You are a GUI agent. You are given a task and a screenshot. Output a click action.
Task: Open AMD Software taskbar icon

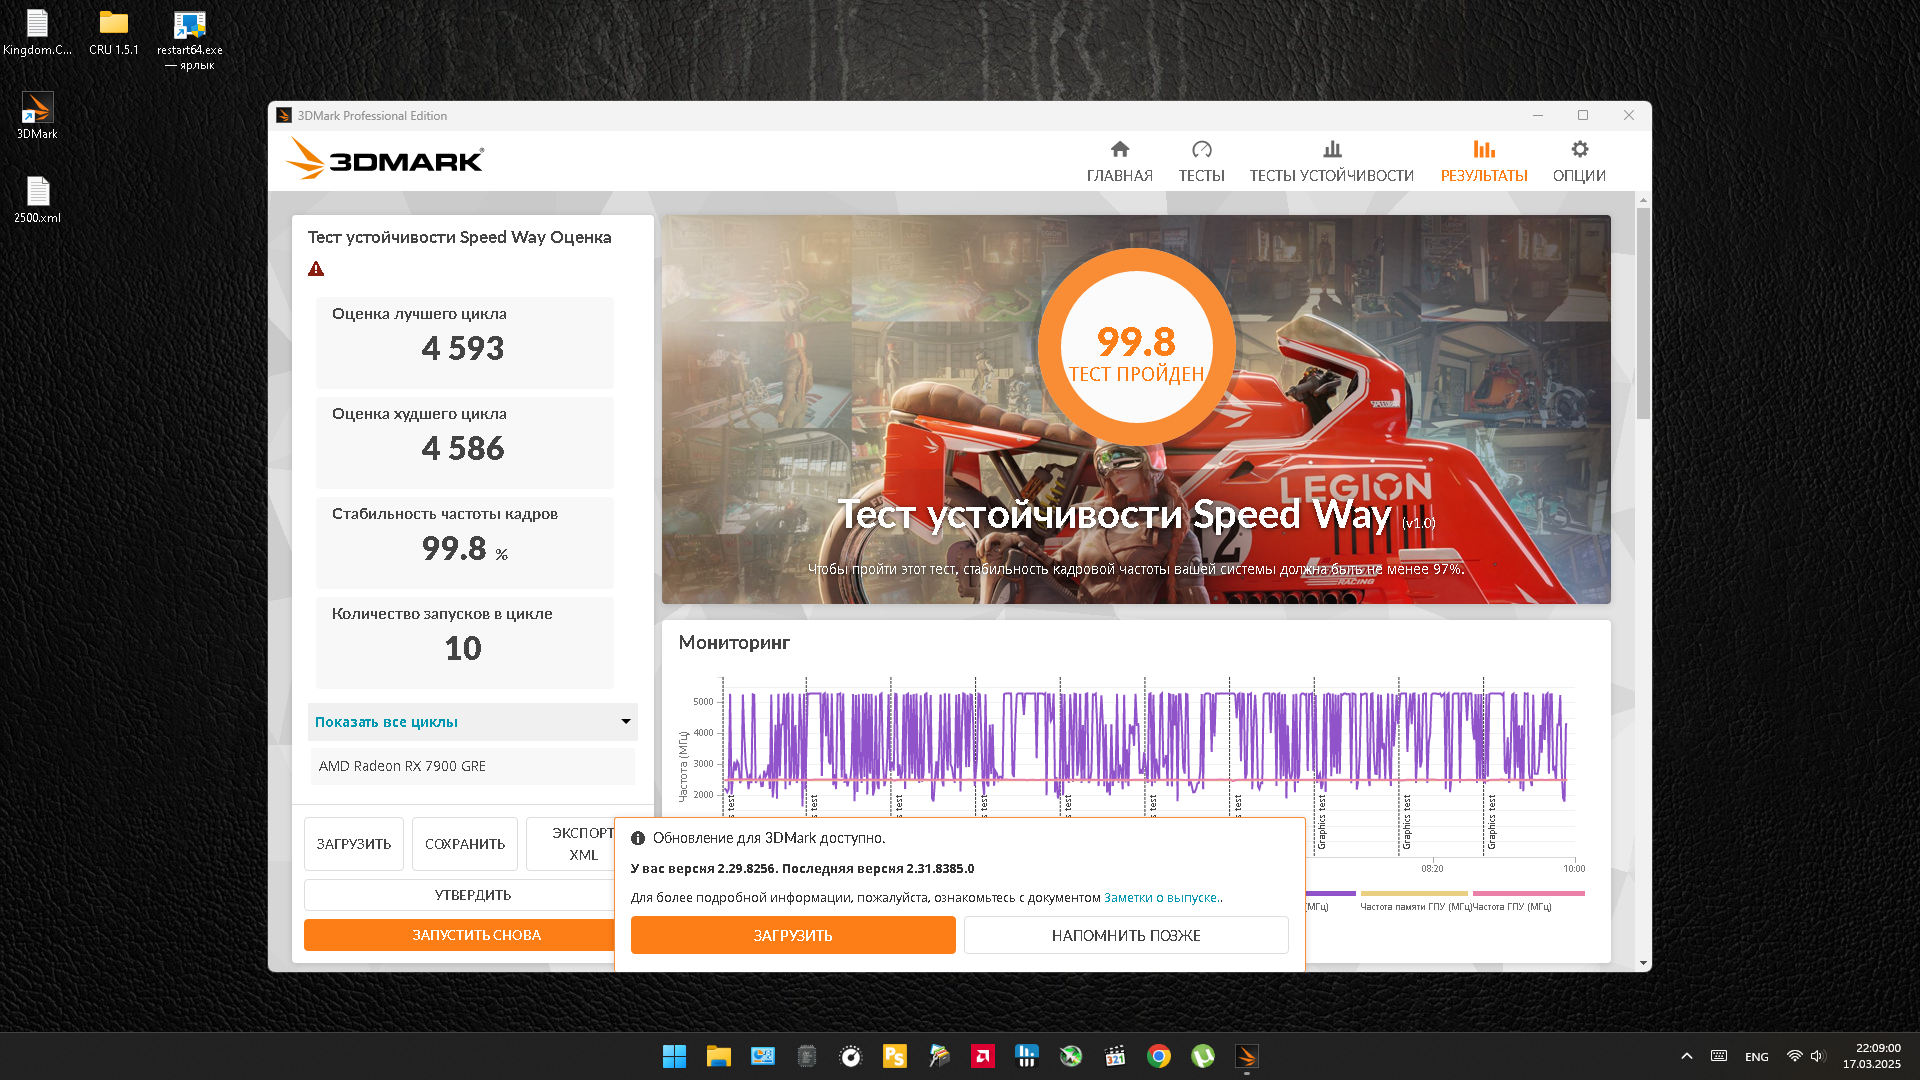pyautogui.click(x=983, y=1056)
